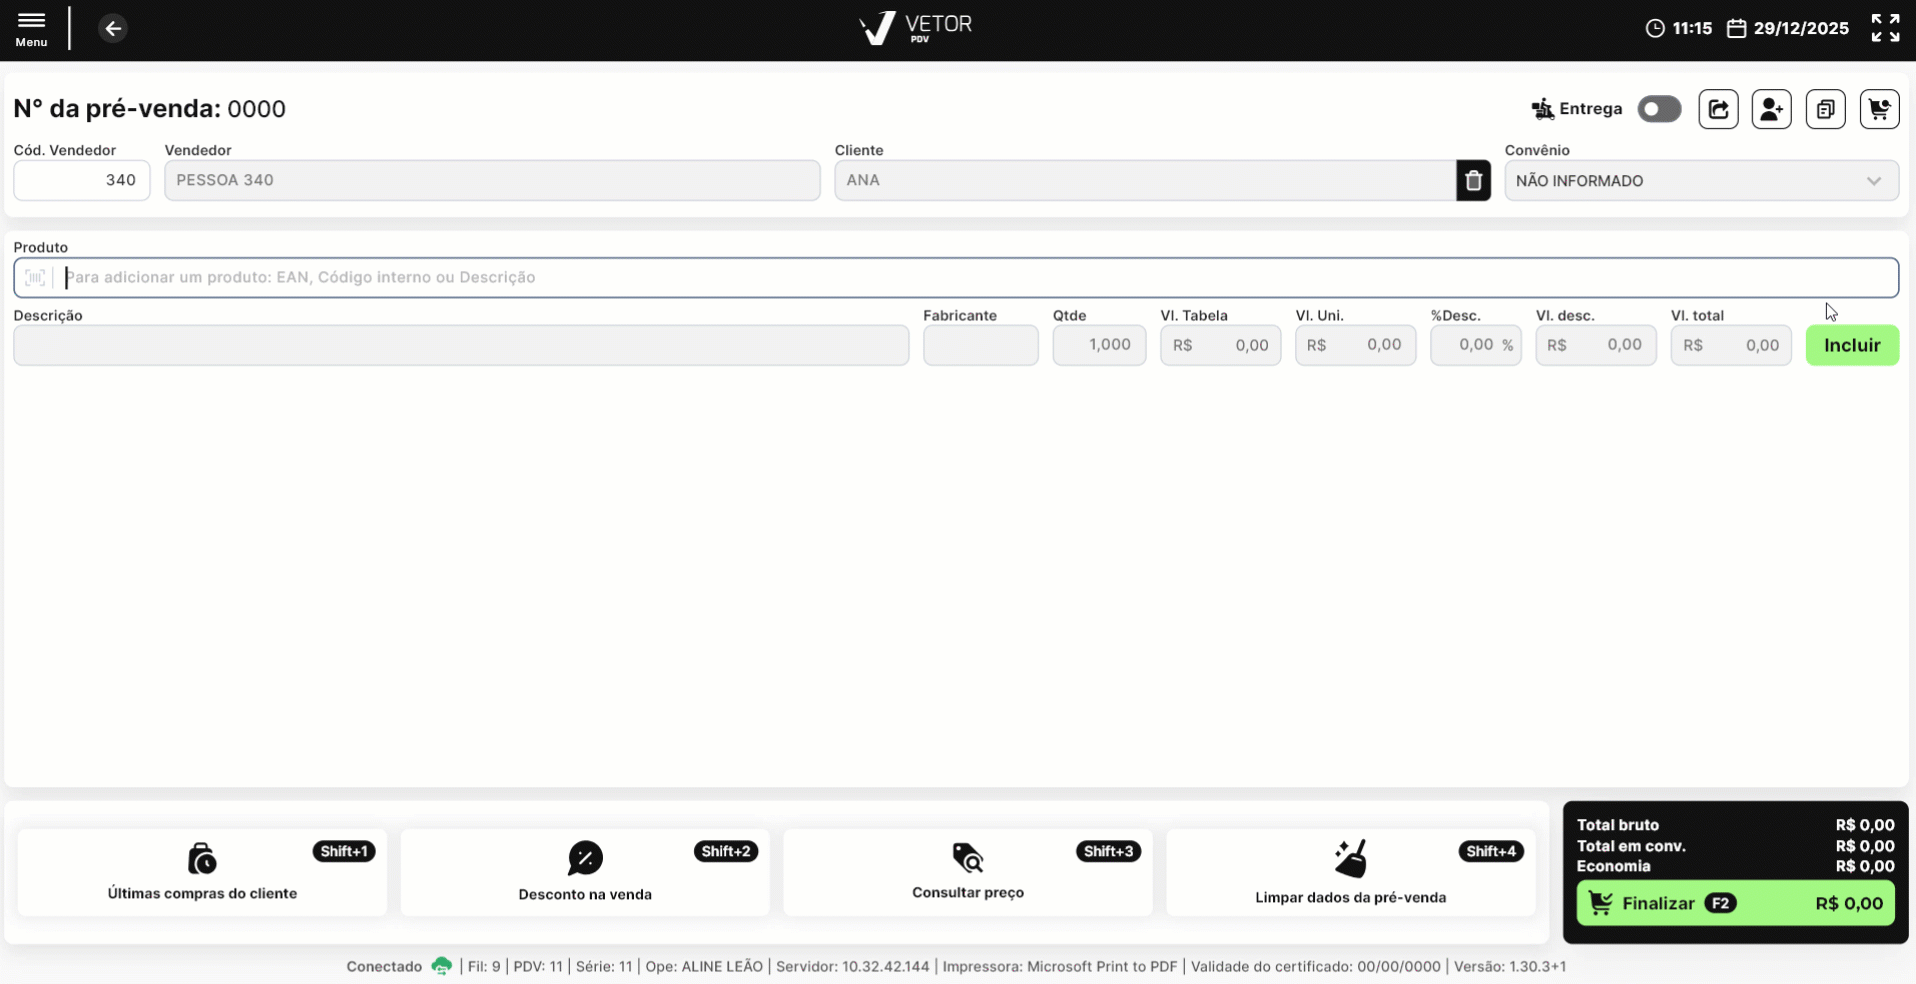Click the share/export pre-sale icon
Image resolution: width=1916 pixels, height=984 pixels.
pyautogui.click(x=1718, y=109)
